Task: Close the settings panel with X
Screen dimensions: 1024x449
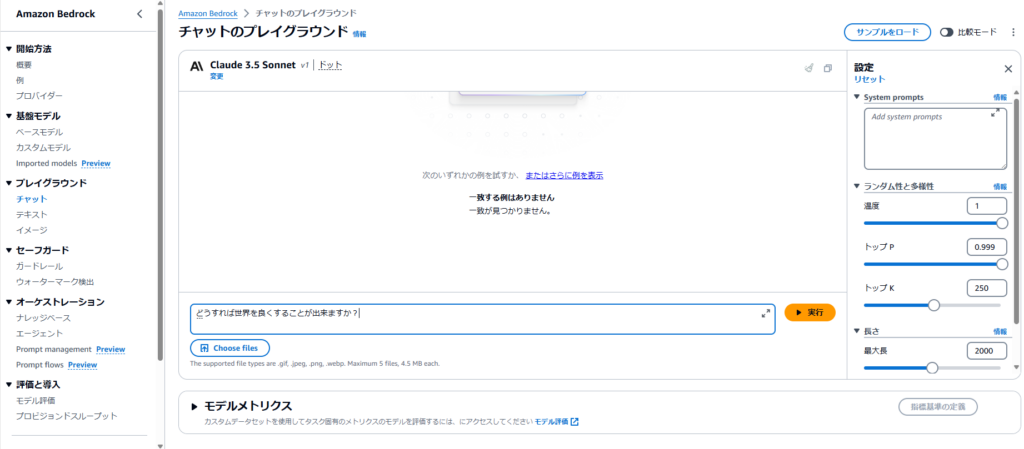Action: pyautogui.click(x=1007, y=69)
